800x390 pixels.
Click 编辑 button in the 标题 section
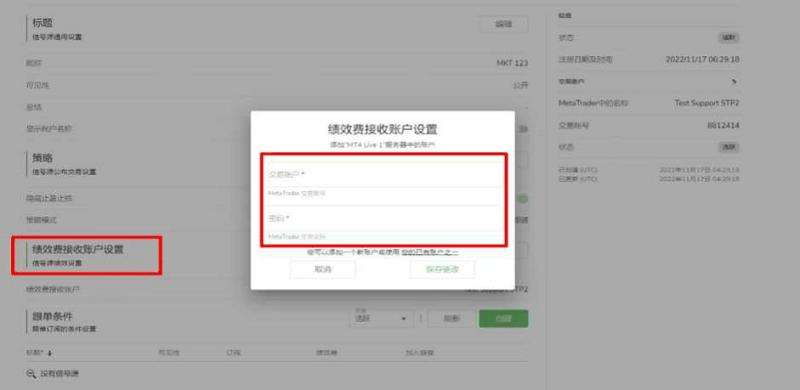pyautogui.click(x=503, y=25)
